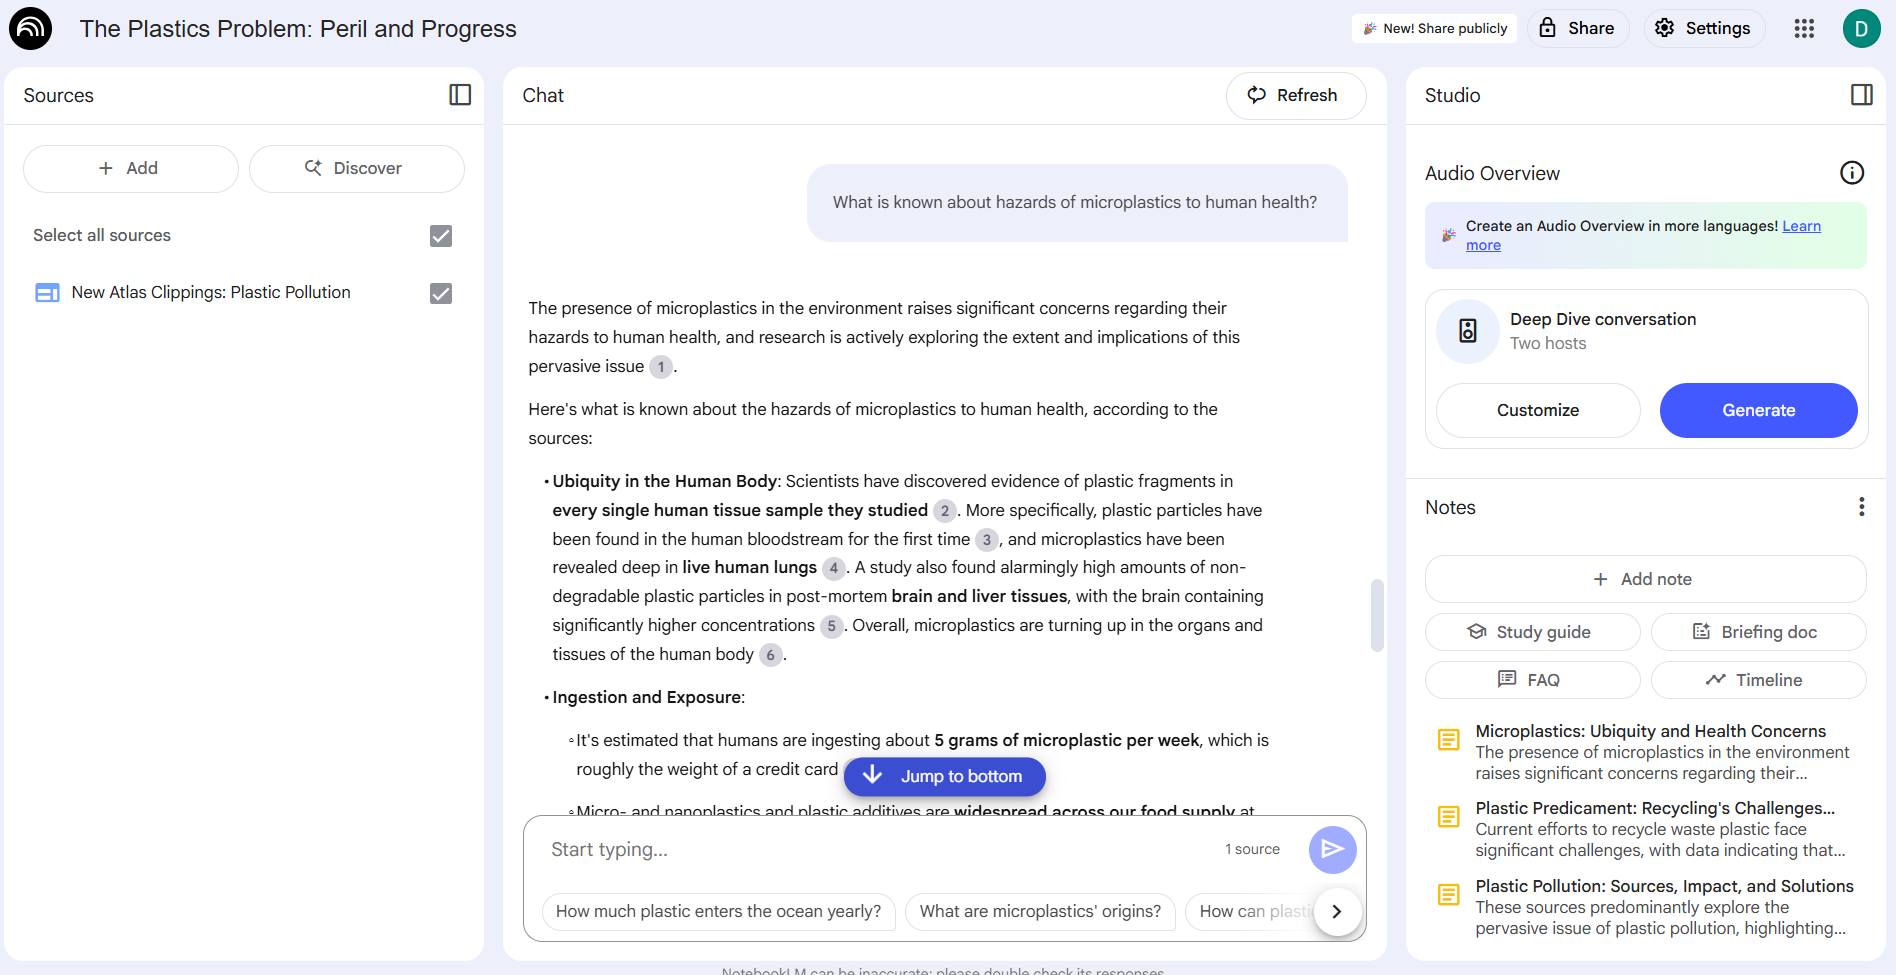Open citation 2 reference
The image size is (1896, 975).
point(944,511)
